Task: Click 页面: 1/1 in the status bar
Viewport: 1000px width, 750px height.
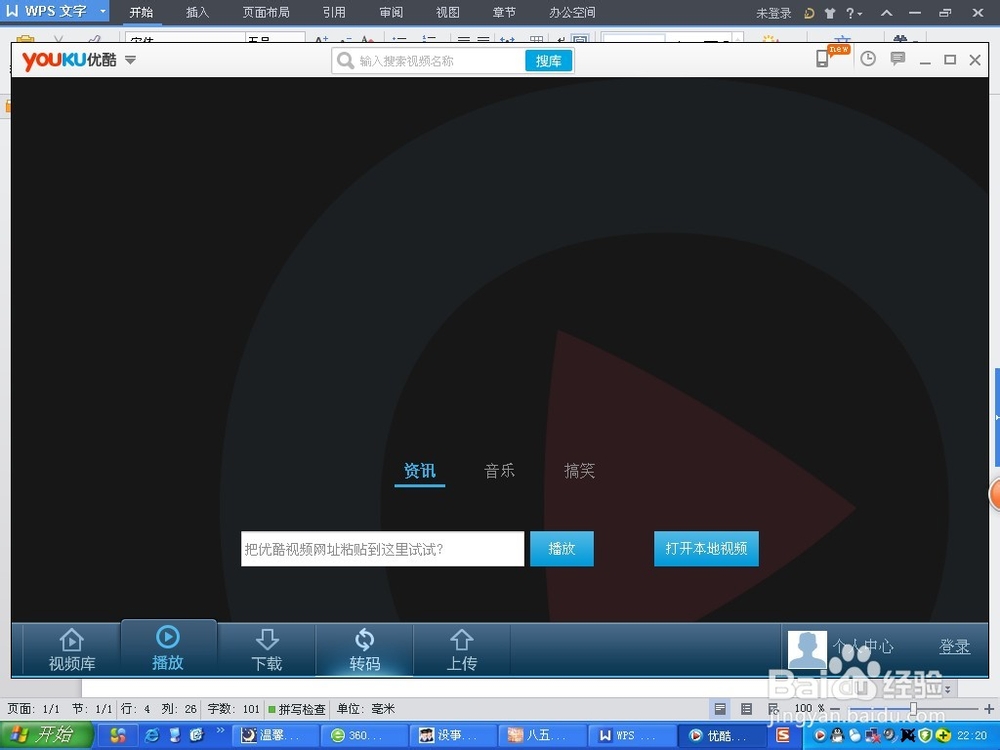Action: click(x=34, y=709)
